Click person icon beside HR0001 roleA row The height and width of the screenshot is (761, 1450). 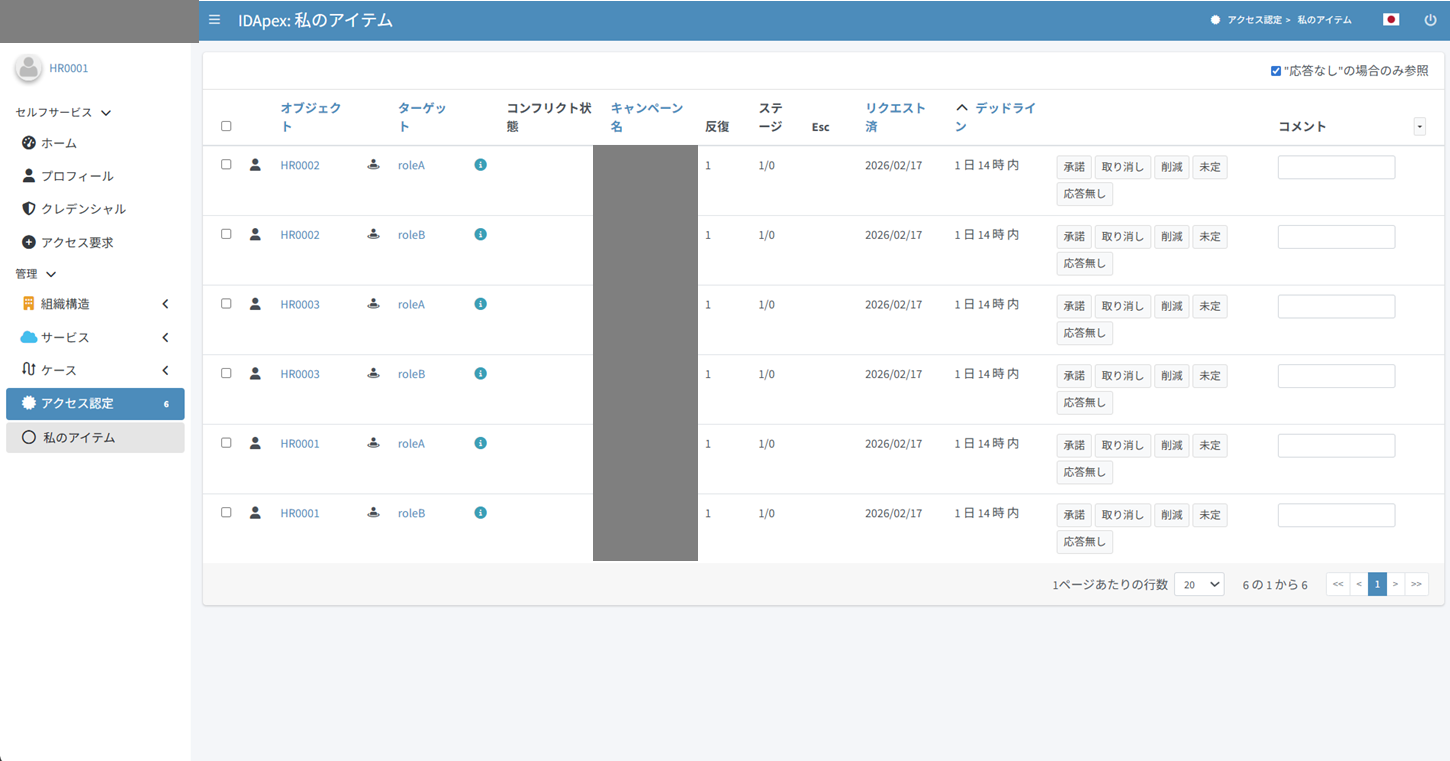point(255,443)
